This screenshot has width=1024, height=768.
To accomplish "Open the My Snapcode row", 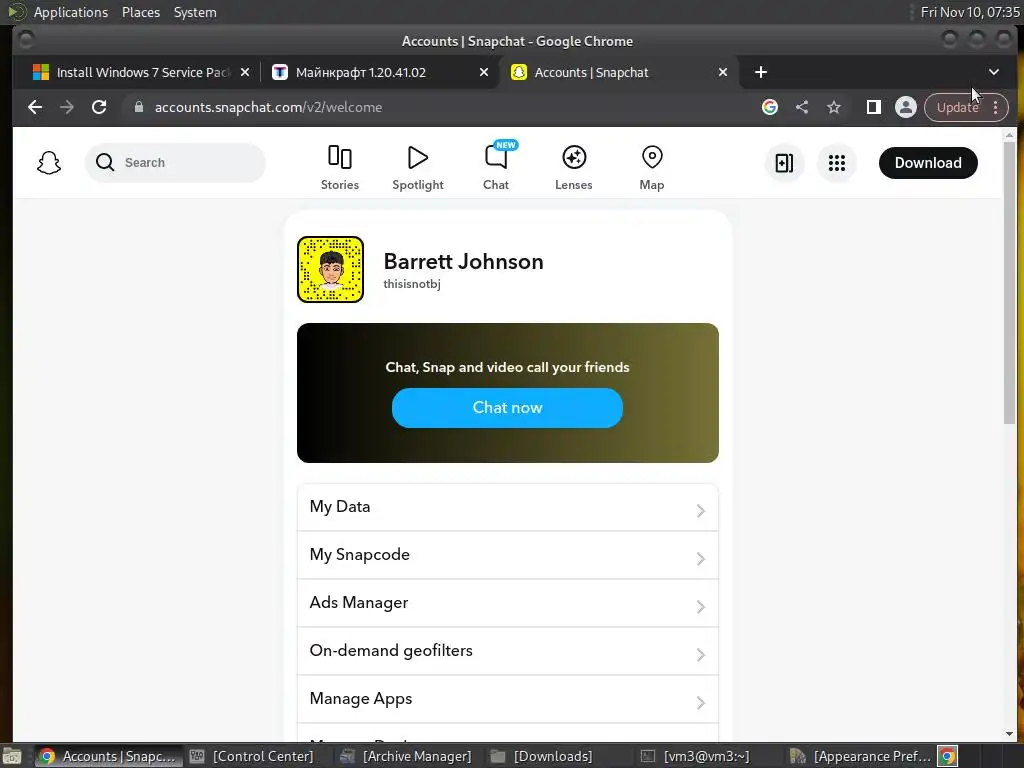I will (507, 555).
